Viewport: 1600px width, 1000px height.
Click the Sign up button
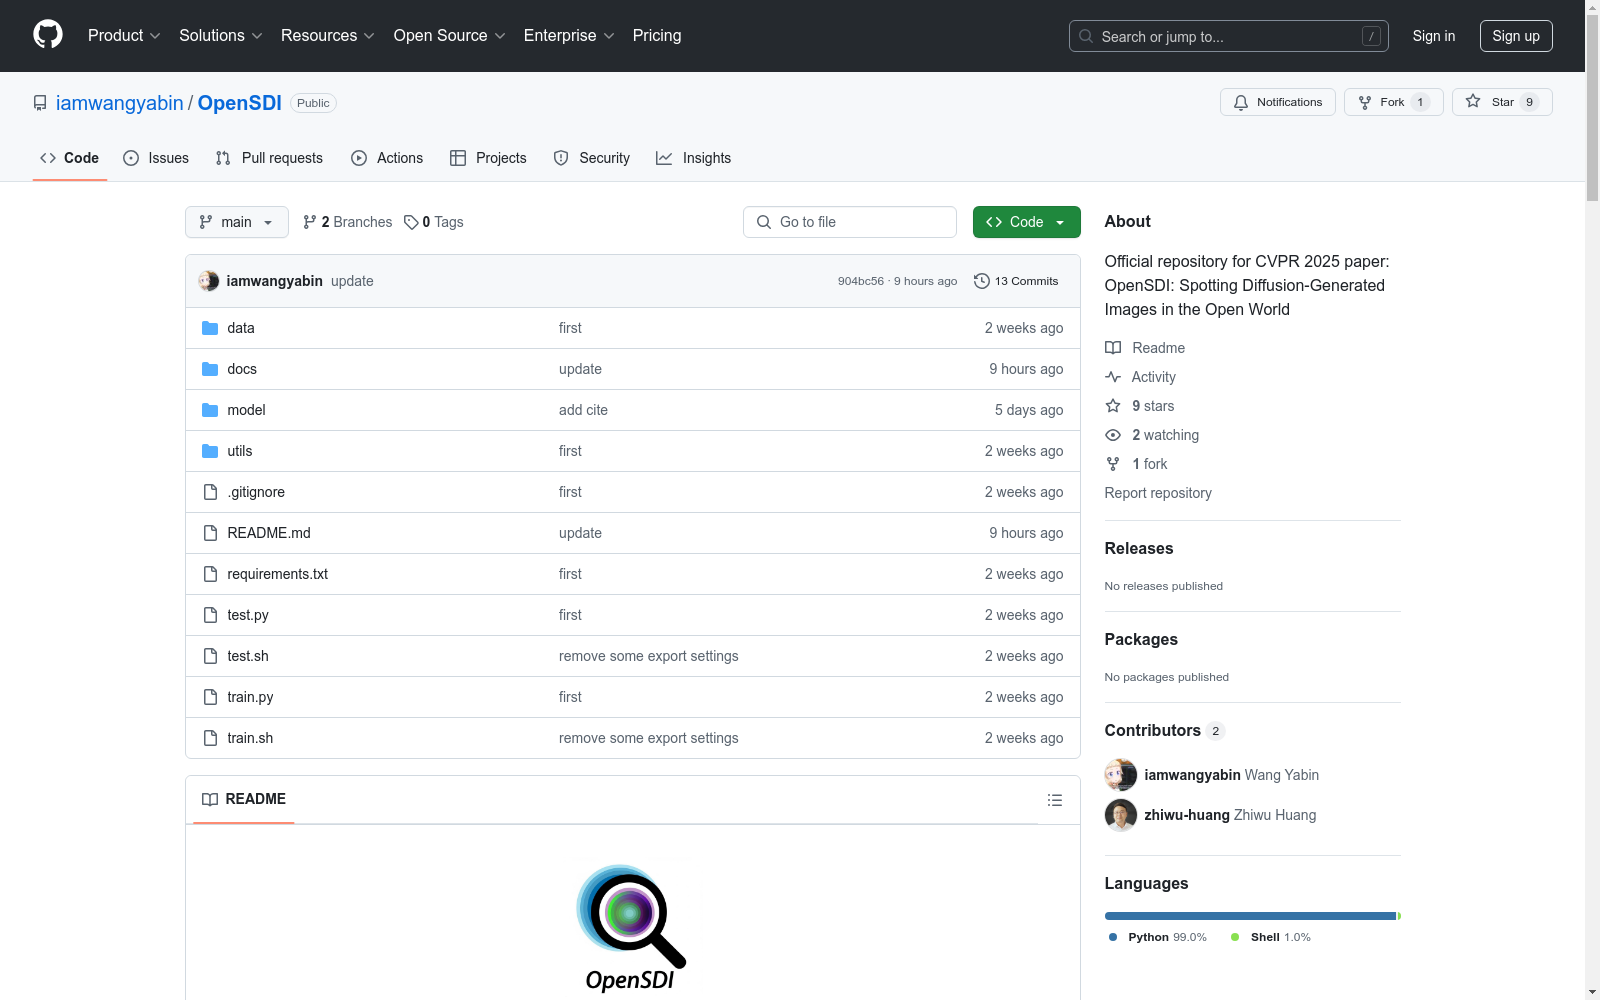1516,36
